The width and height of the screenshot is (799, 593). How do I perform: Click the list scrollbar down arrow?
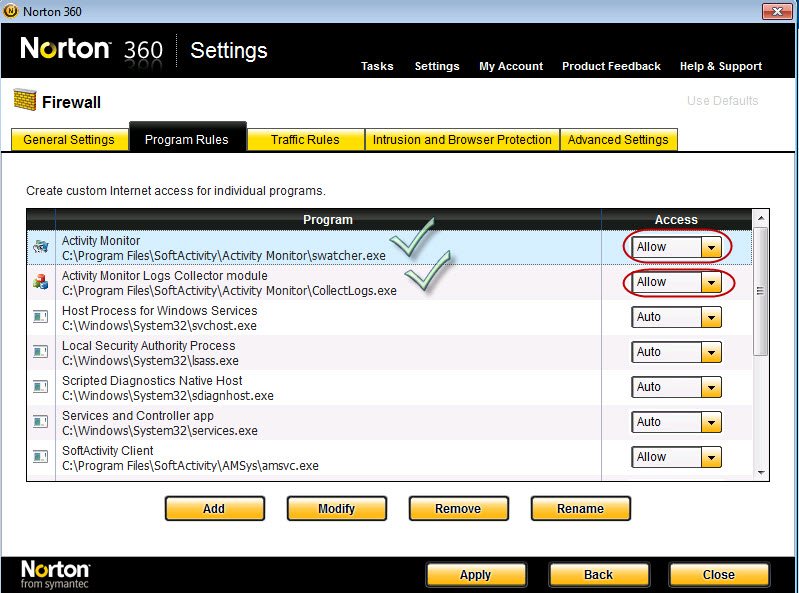(x=761, y=472)
